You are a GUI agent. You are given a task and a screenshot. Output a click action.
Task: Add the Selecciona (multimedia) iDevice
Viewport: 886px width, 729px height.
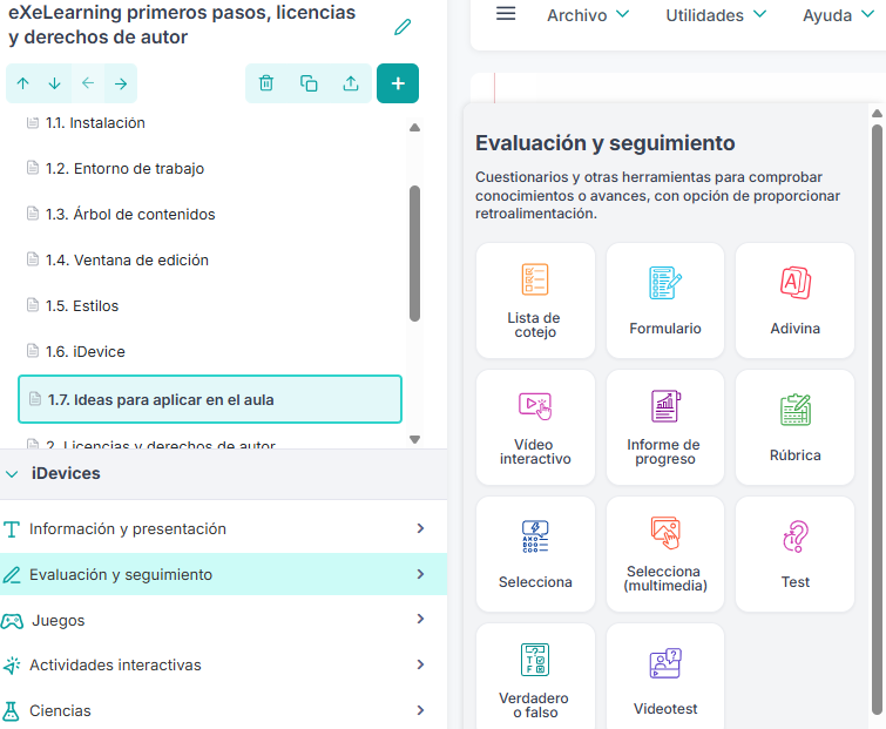pyautogui.click(x=665, y=554)
